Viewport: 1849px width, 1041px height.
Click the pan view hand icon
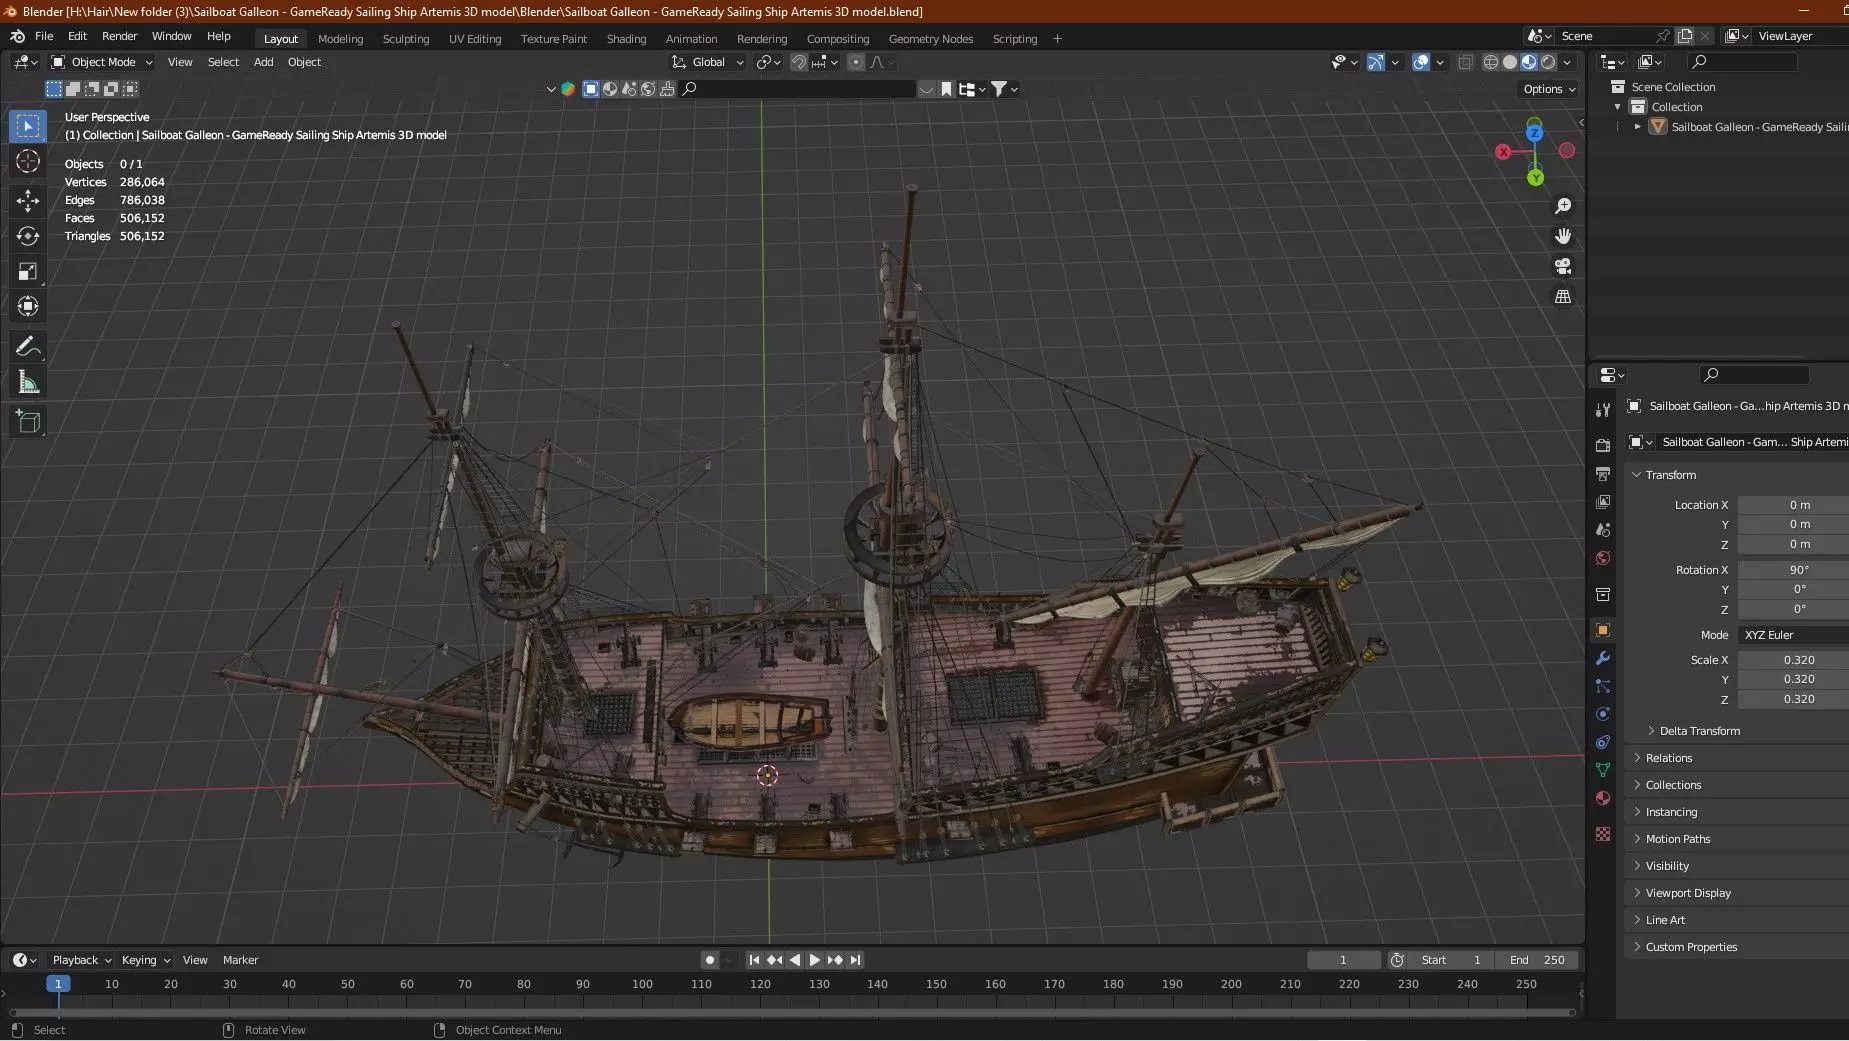(x=1563, y=236)
